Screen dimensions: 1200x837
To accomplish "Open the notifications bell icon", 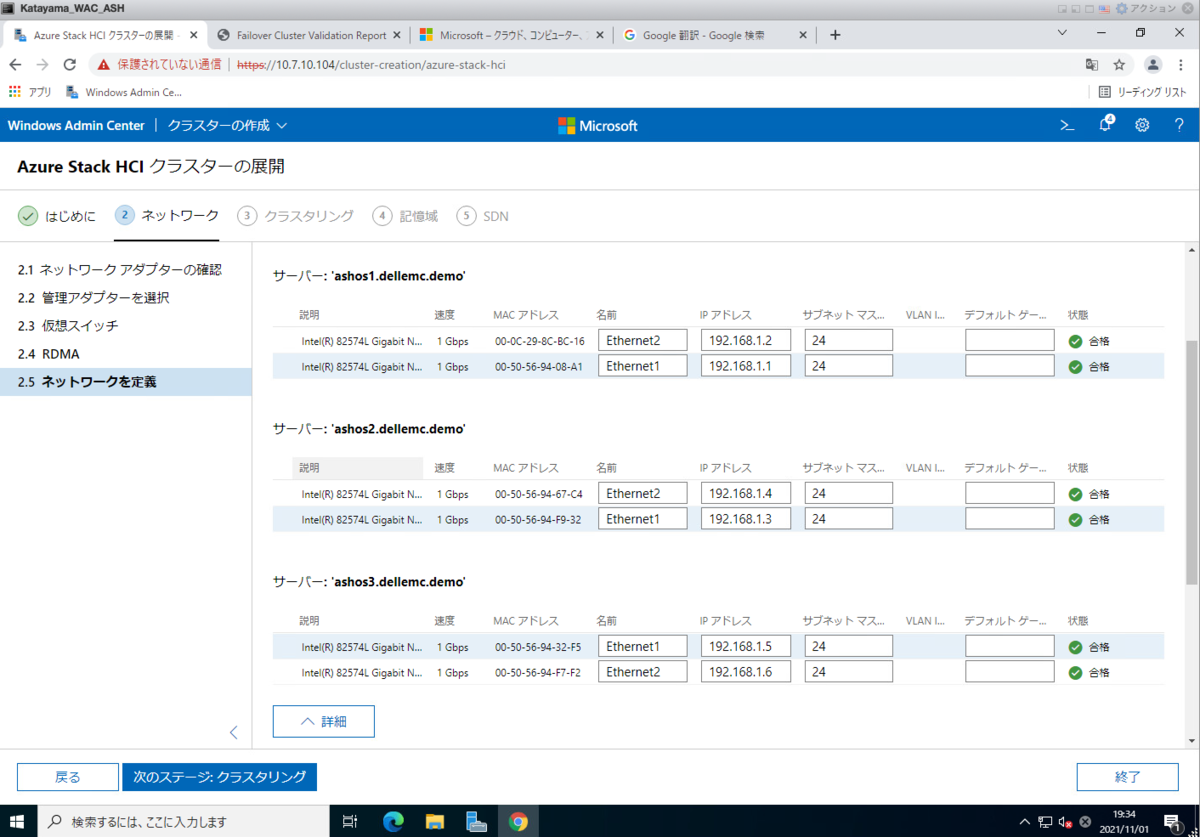I will click(x=1106, y=125).
